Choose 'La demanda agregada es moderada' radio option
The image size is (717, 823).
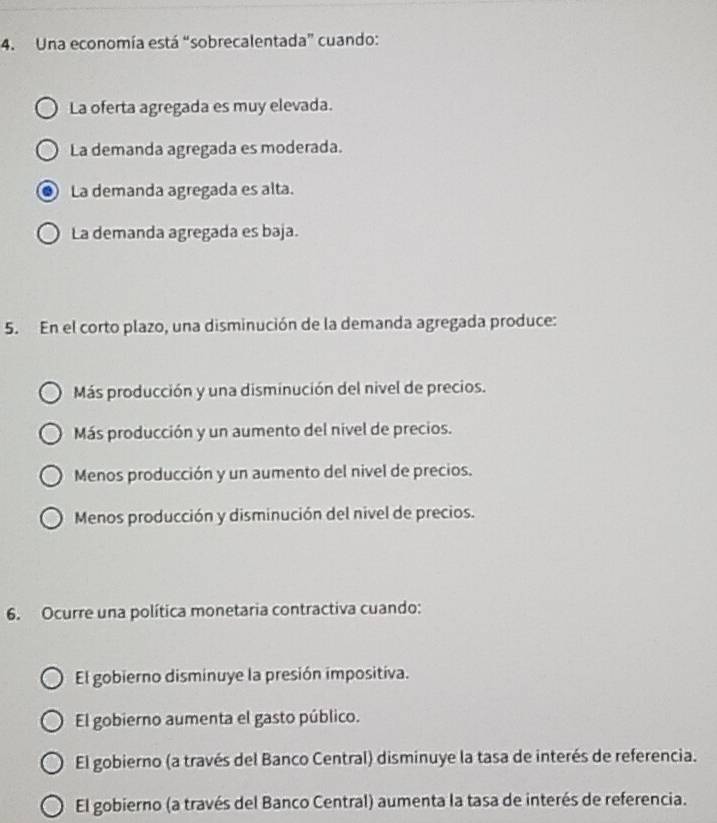(47, 150)
